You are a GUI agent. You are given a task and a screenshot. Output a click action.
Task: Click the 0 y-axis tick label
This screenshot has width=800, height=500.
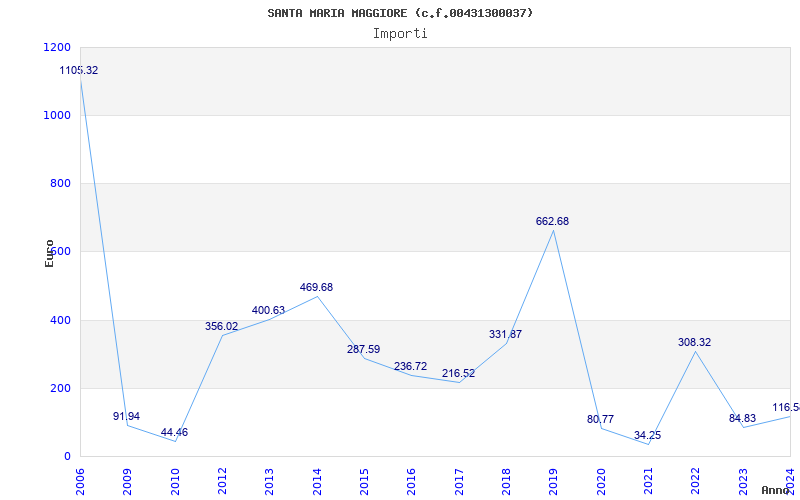tap(67, 457)
